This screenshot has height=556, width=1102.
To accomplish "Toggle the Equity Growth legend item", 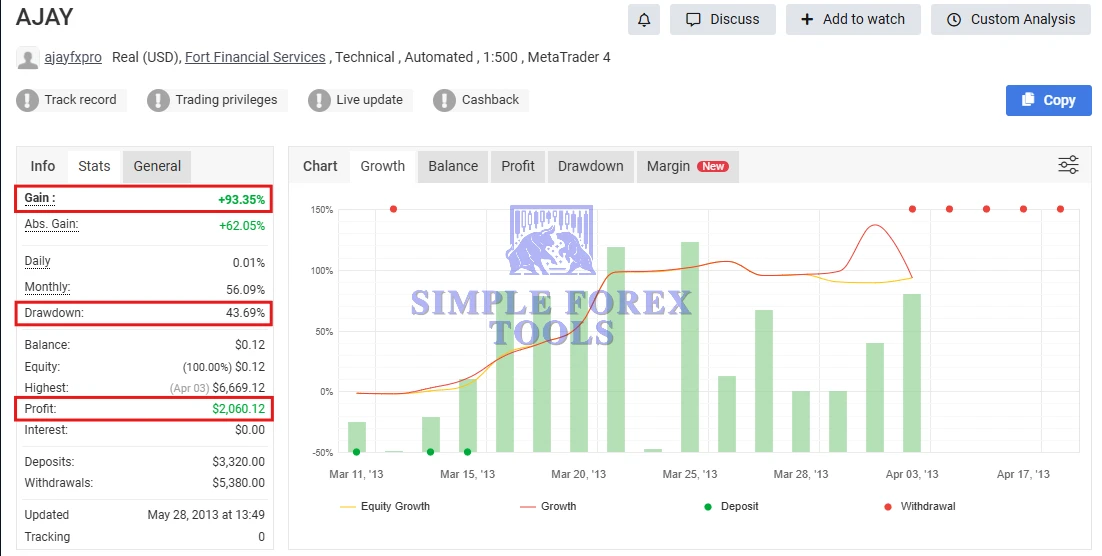I will coord(385,506).
